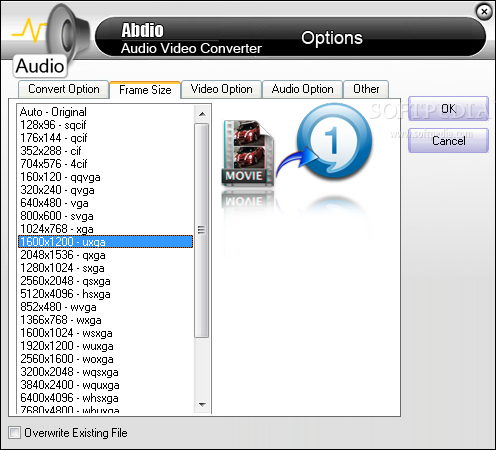Choose '6400x4096 - whsxga' frame size

105,398
